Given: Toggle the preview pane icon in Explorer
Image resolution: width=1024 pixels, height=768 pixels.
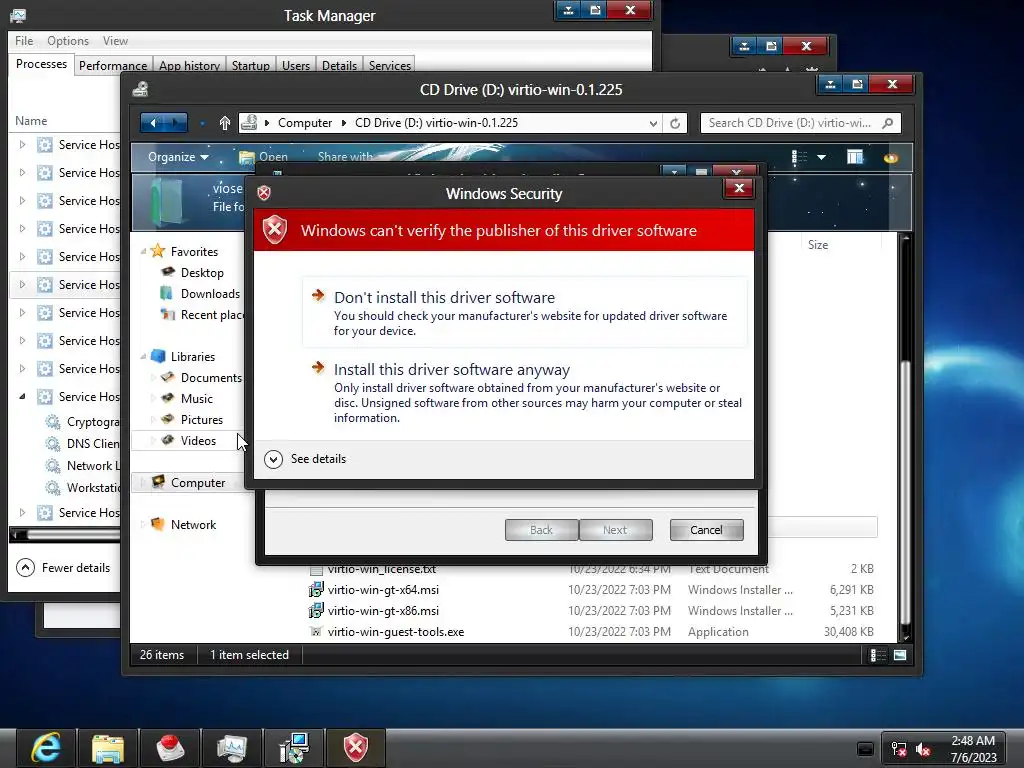Looking at the screenshot, I should coord(855,157).
